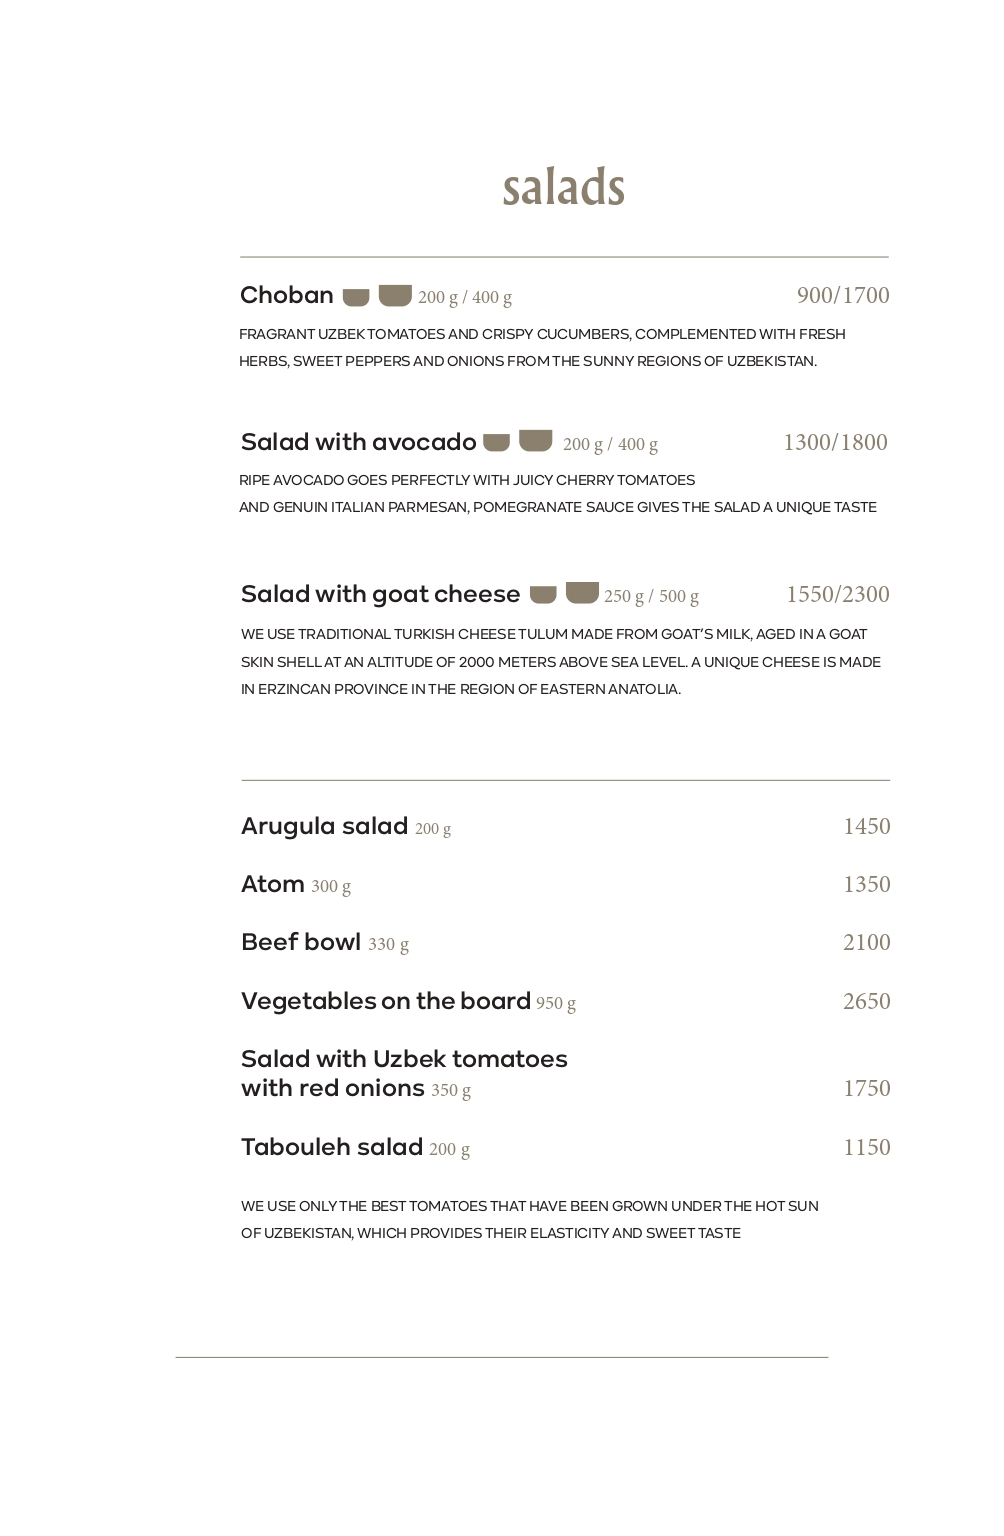Screen dimensions: 1004x1536
Task: Click the 'salads' page heading
Action: click(x=563, y=187)
